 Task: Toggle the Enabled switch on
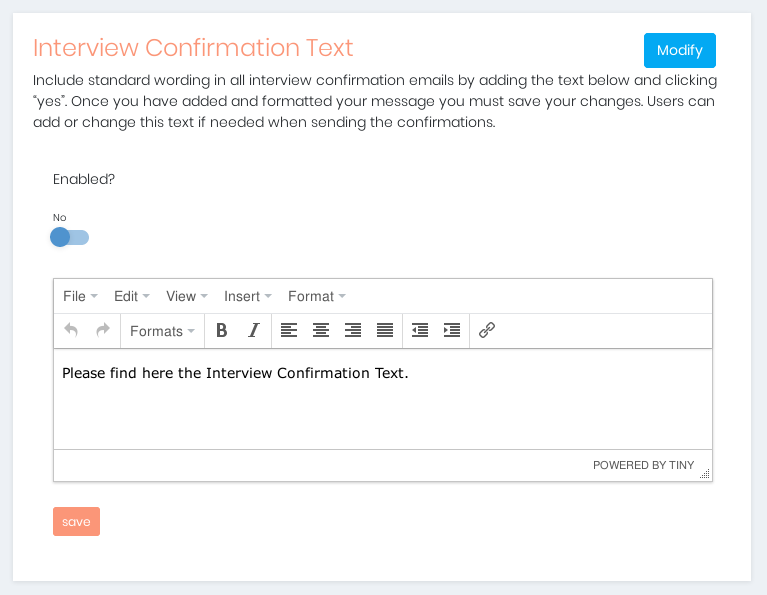pyautogui.click(x=70, y=237)
